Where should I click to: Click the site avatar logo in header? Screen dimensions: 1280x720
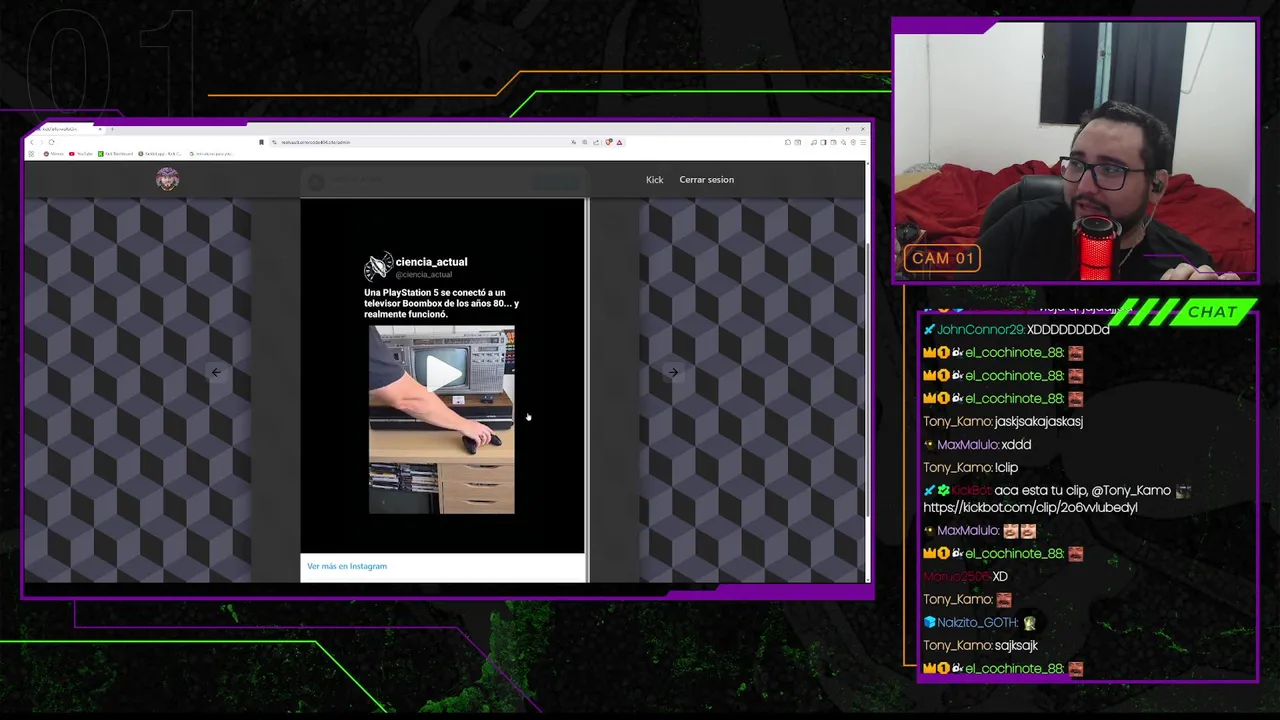click(167, 179)
